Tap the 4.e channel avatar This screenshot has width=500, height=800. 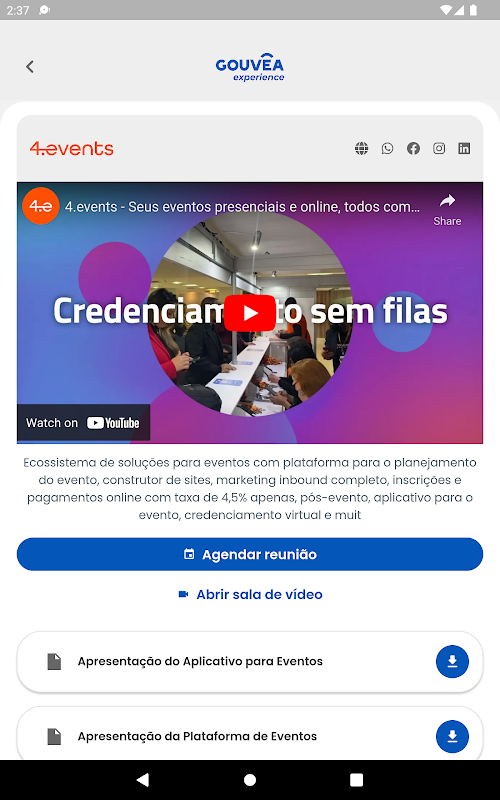click(41, 206)
